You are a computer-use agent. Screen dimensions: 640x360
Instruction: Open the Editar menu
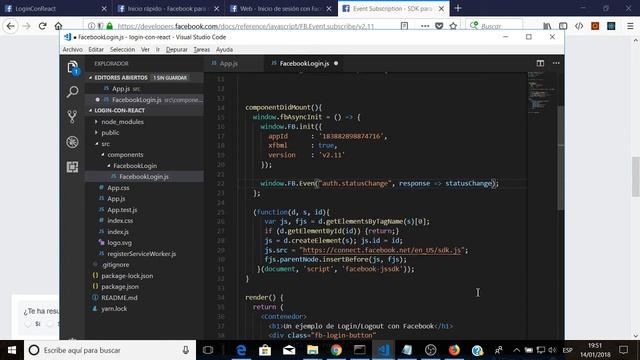(96, 49)
